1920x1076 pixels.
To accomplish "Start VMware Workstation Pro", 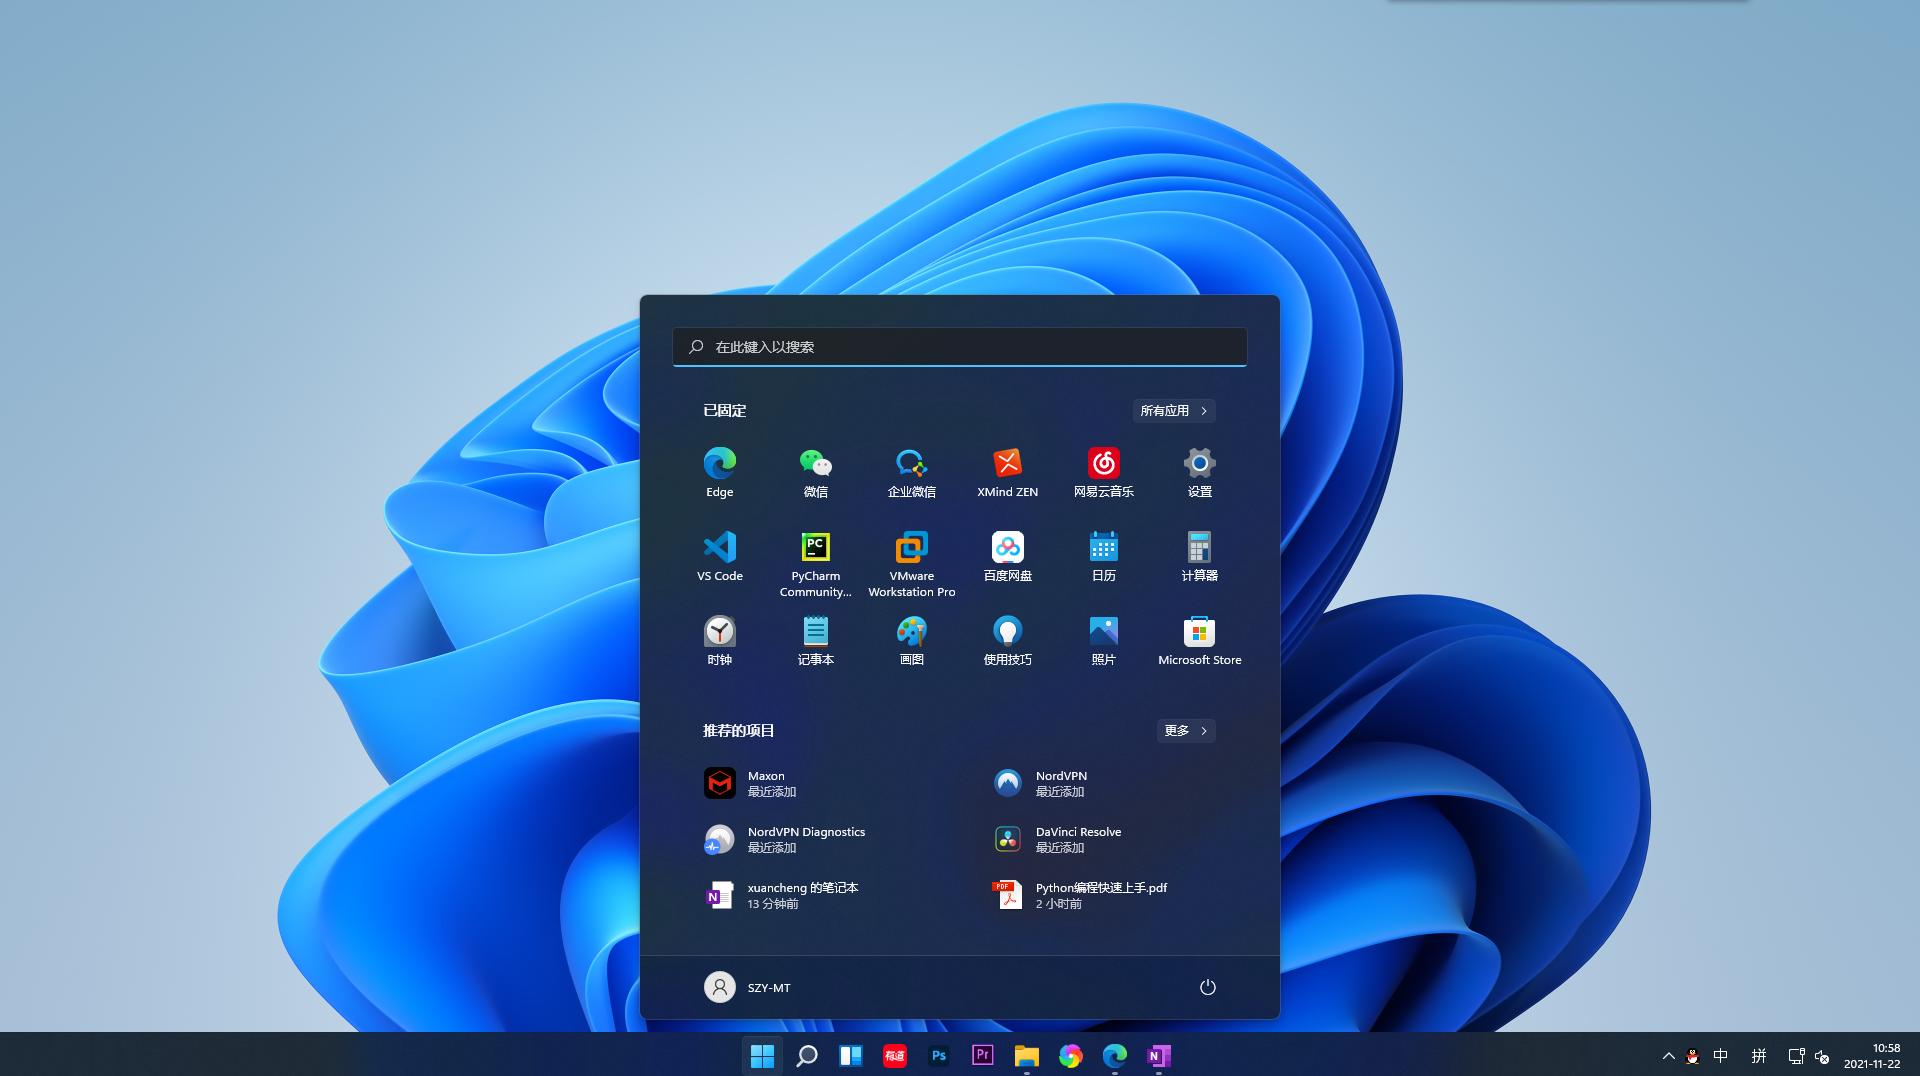I will [x=911, y=555].
